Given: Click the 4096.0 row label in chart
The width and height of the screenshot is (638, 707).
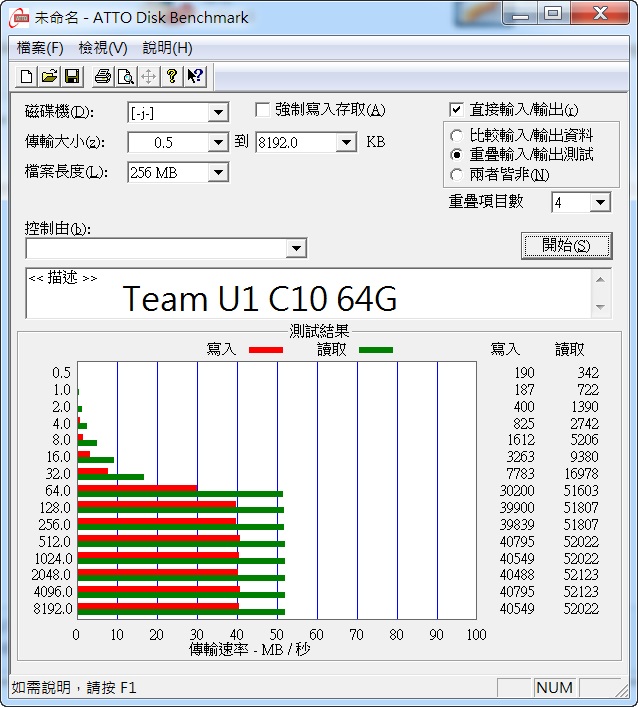Looking at the screenshot, I should click(53, 592).
